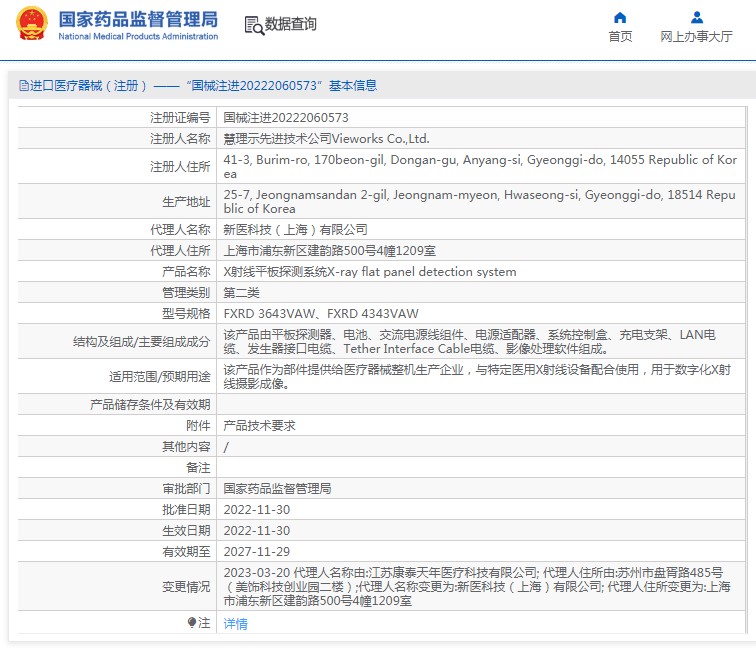756x649 pixels.
Task: Select 国家药品监督管理局 approval department value
Action: 277,489
